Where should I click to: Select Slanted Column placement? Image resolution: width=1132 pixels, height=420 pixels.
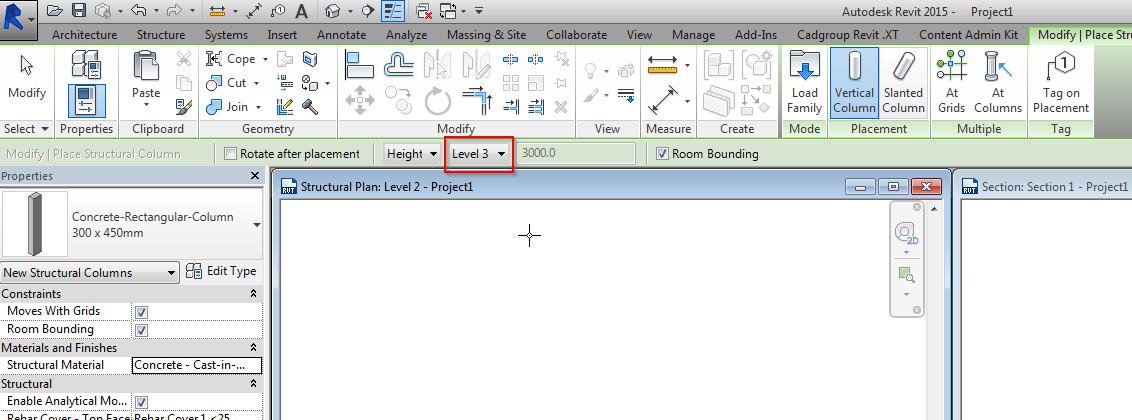click(903, 82)
